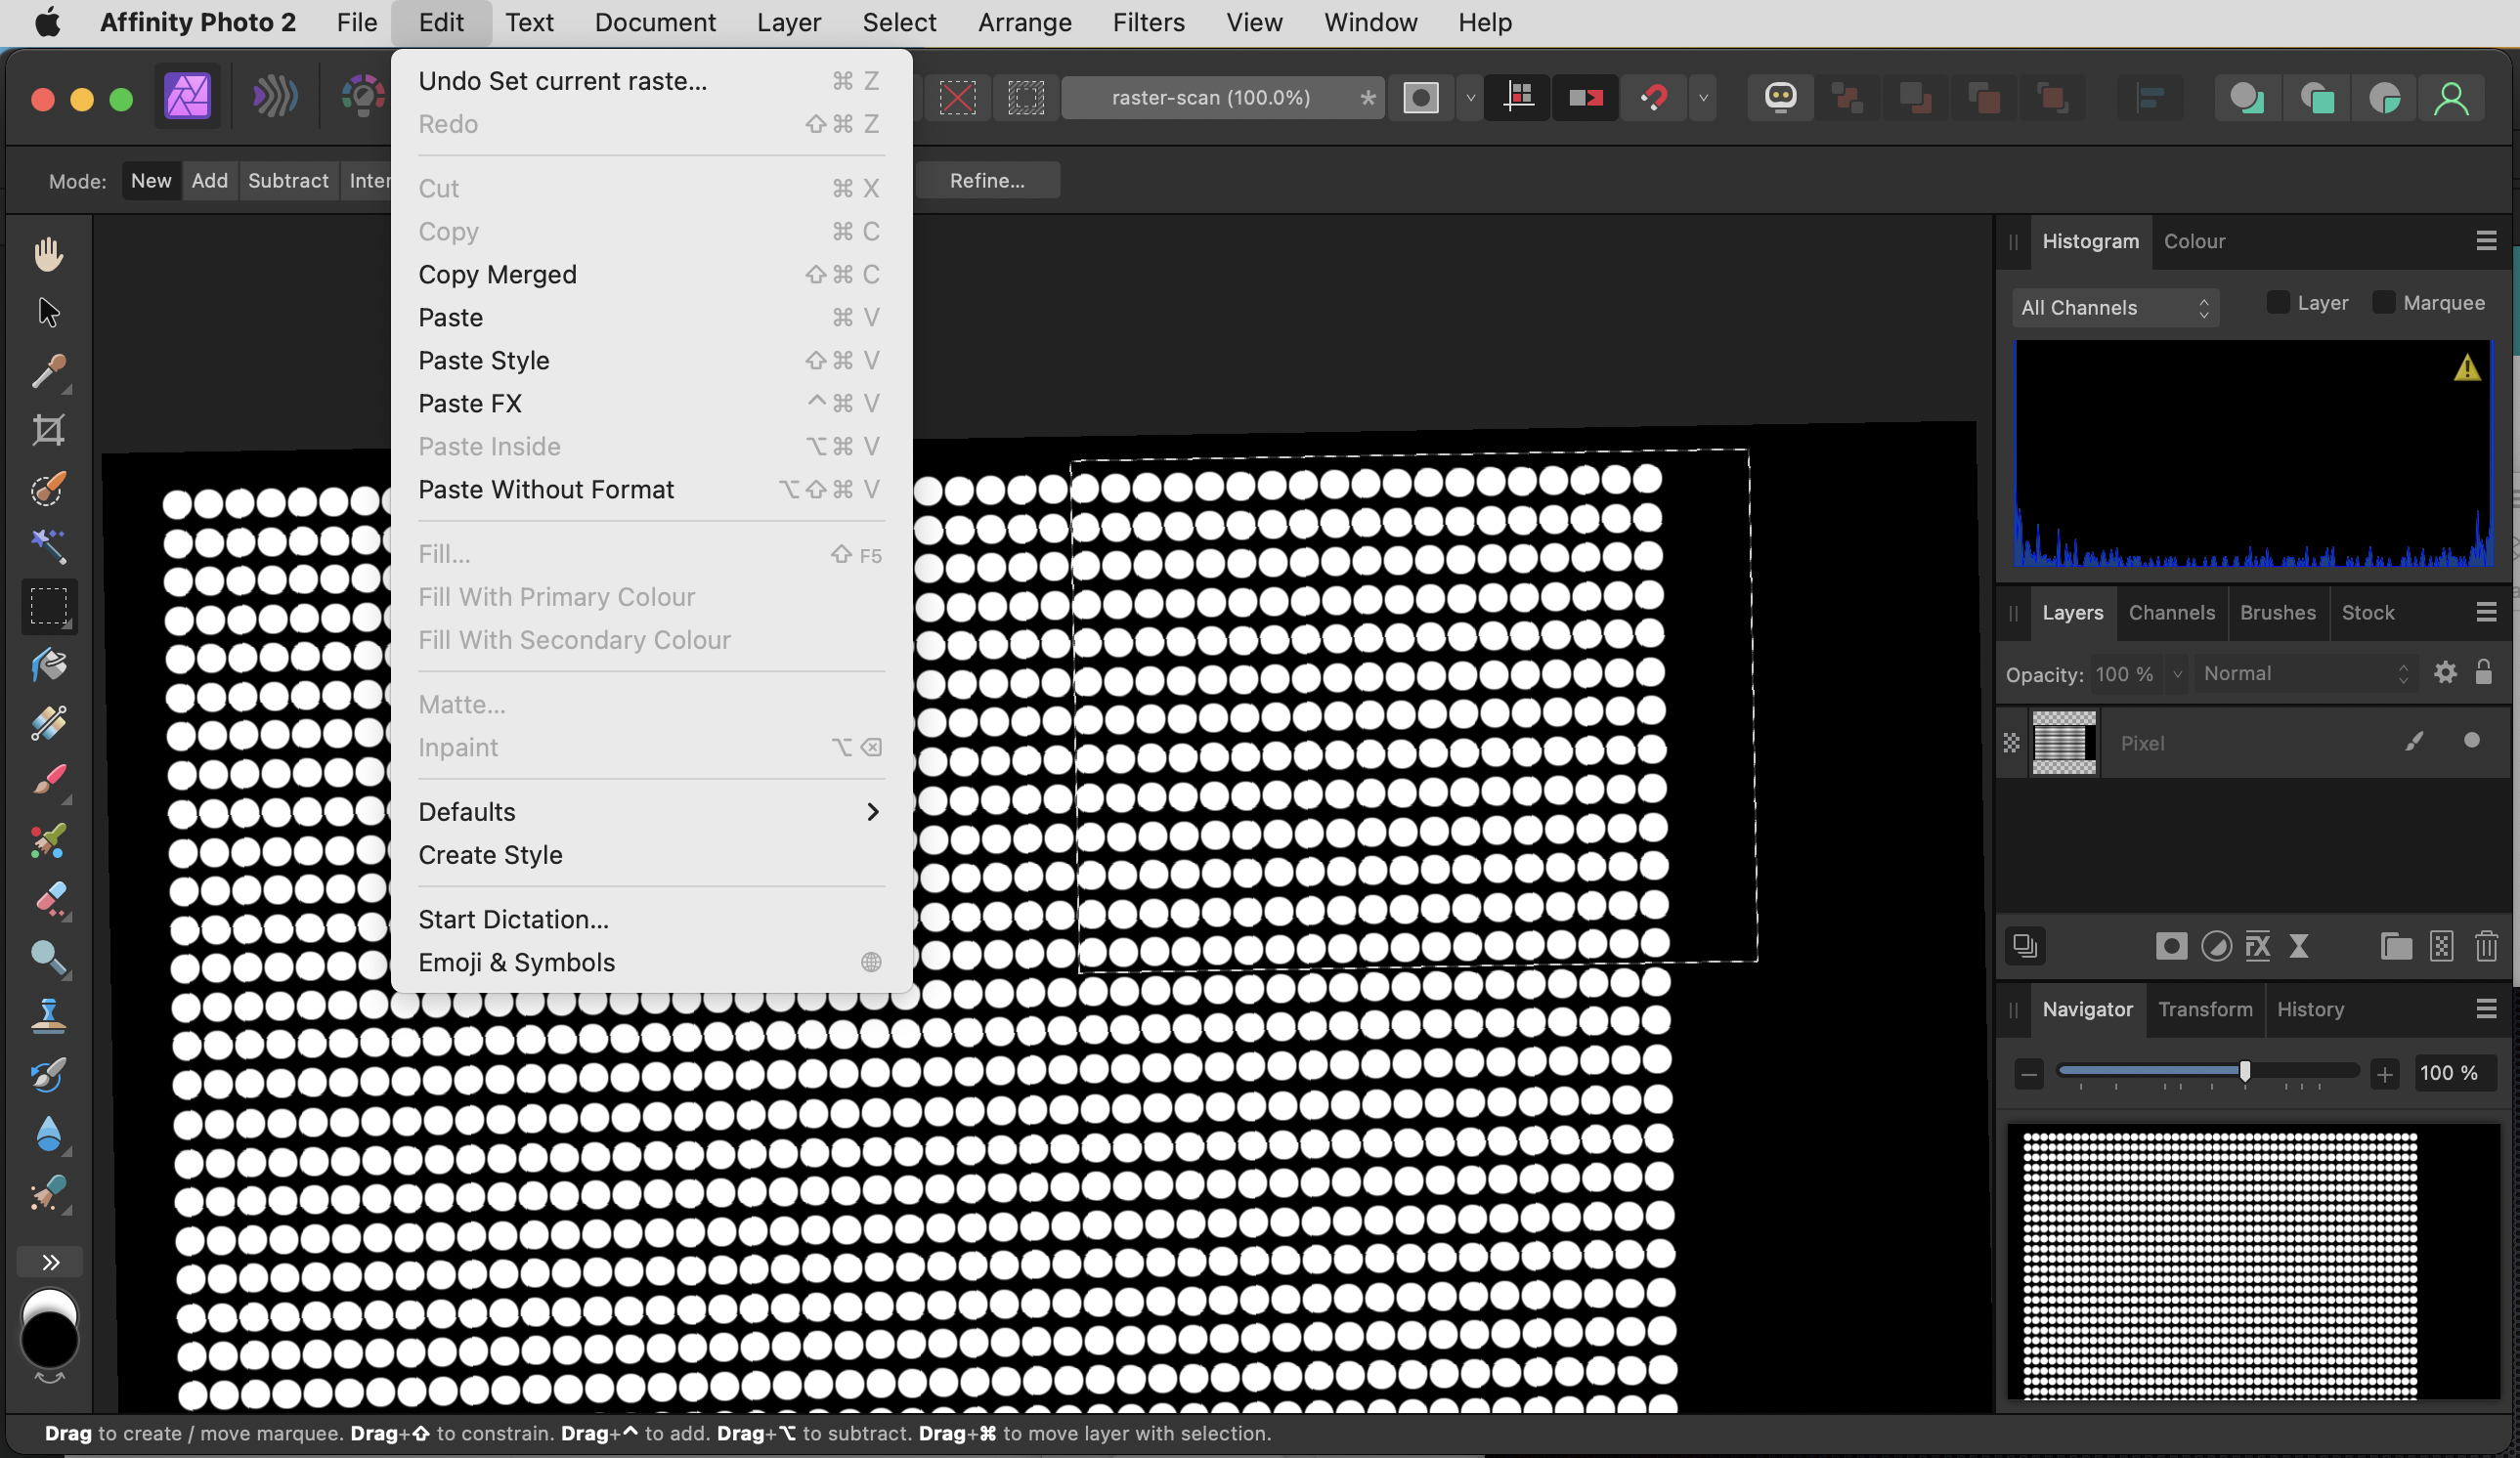
Task: Select the Clone Stamp tool
Action: click(x=50, y=1018)
